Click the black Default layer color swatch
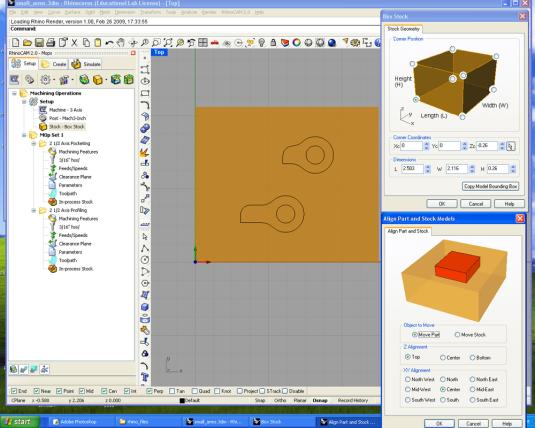 [x=182, y=400]
